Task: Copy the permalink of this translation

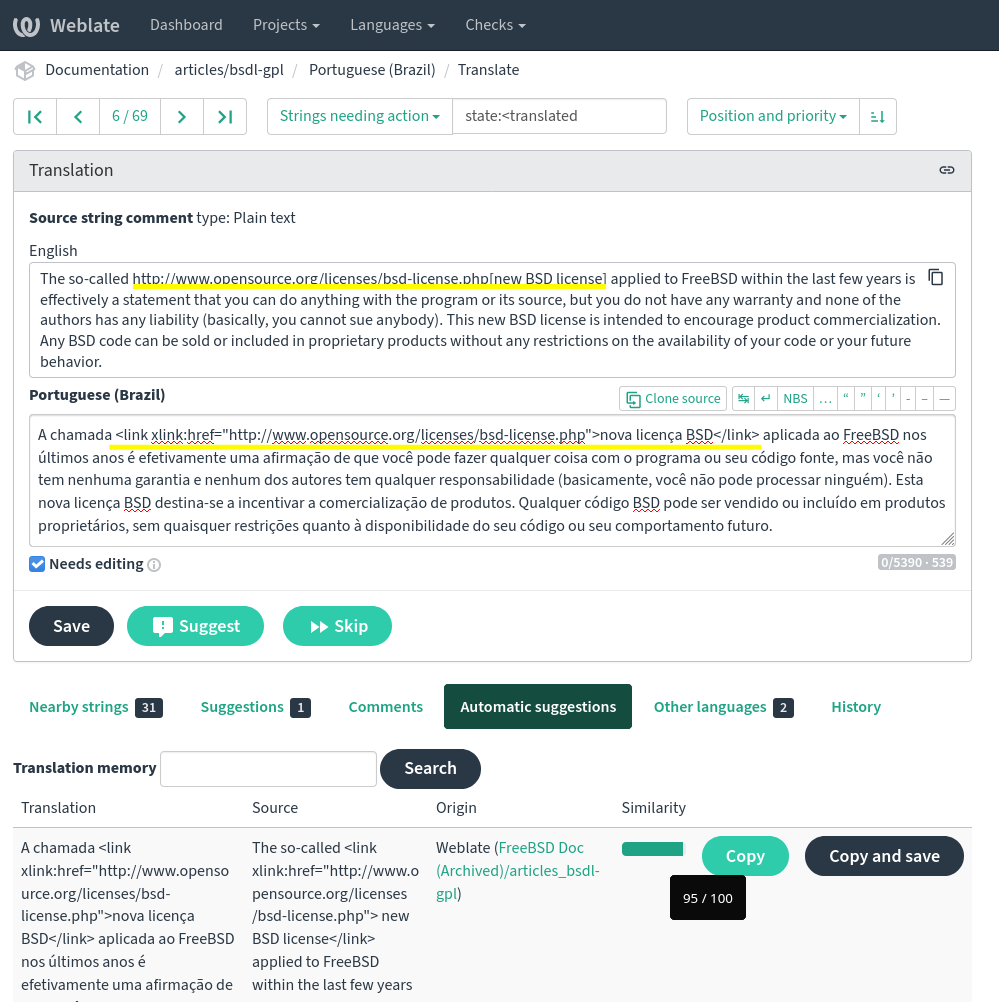Action: click(x=946, y=170)
